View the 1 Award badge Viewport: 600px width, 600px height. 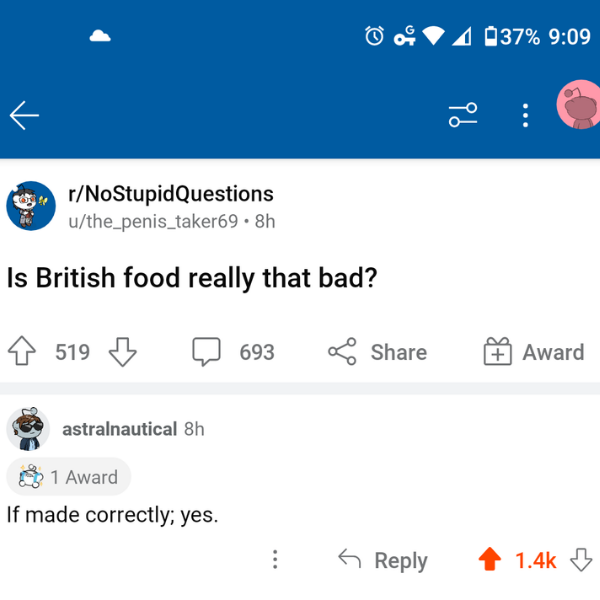69,477
